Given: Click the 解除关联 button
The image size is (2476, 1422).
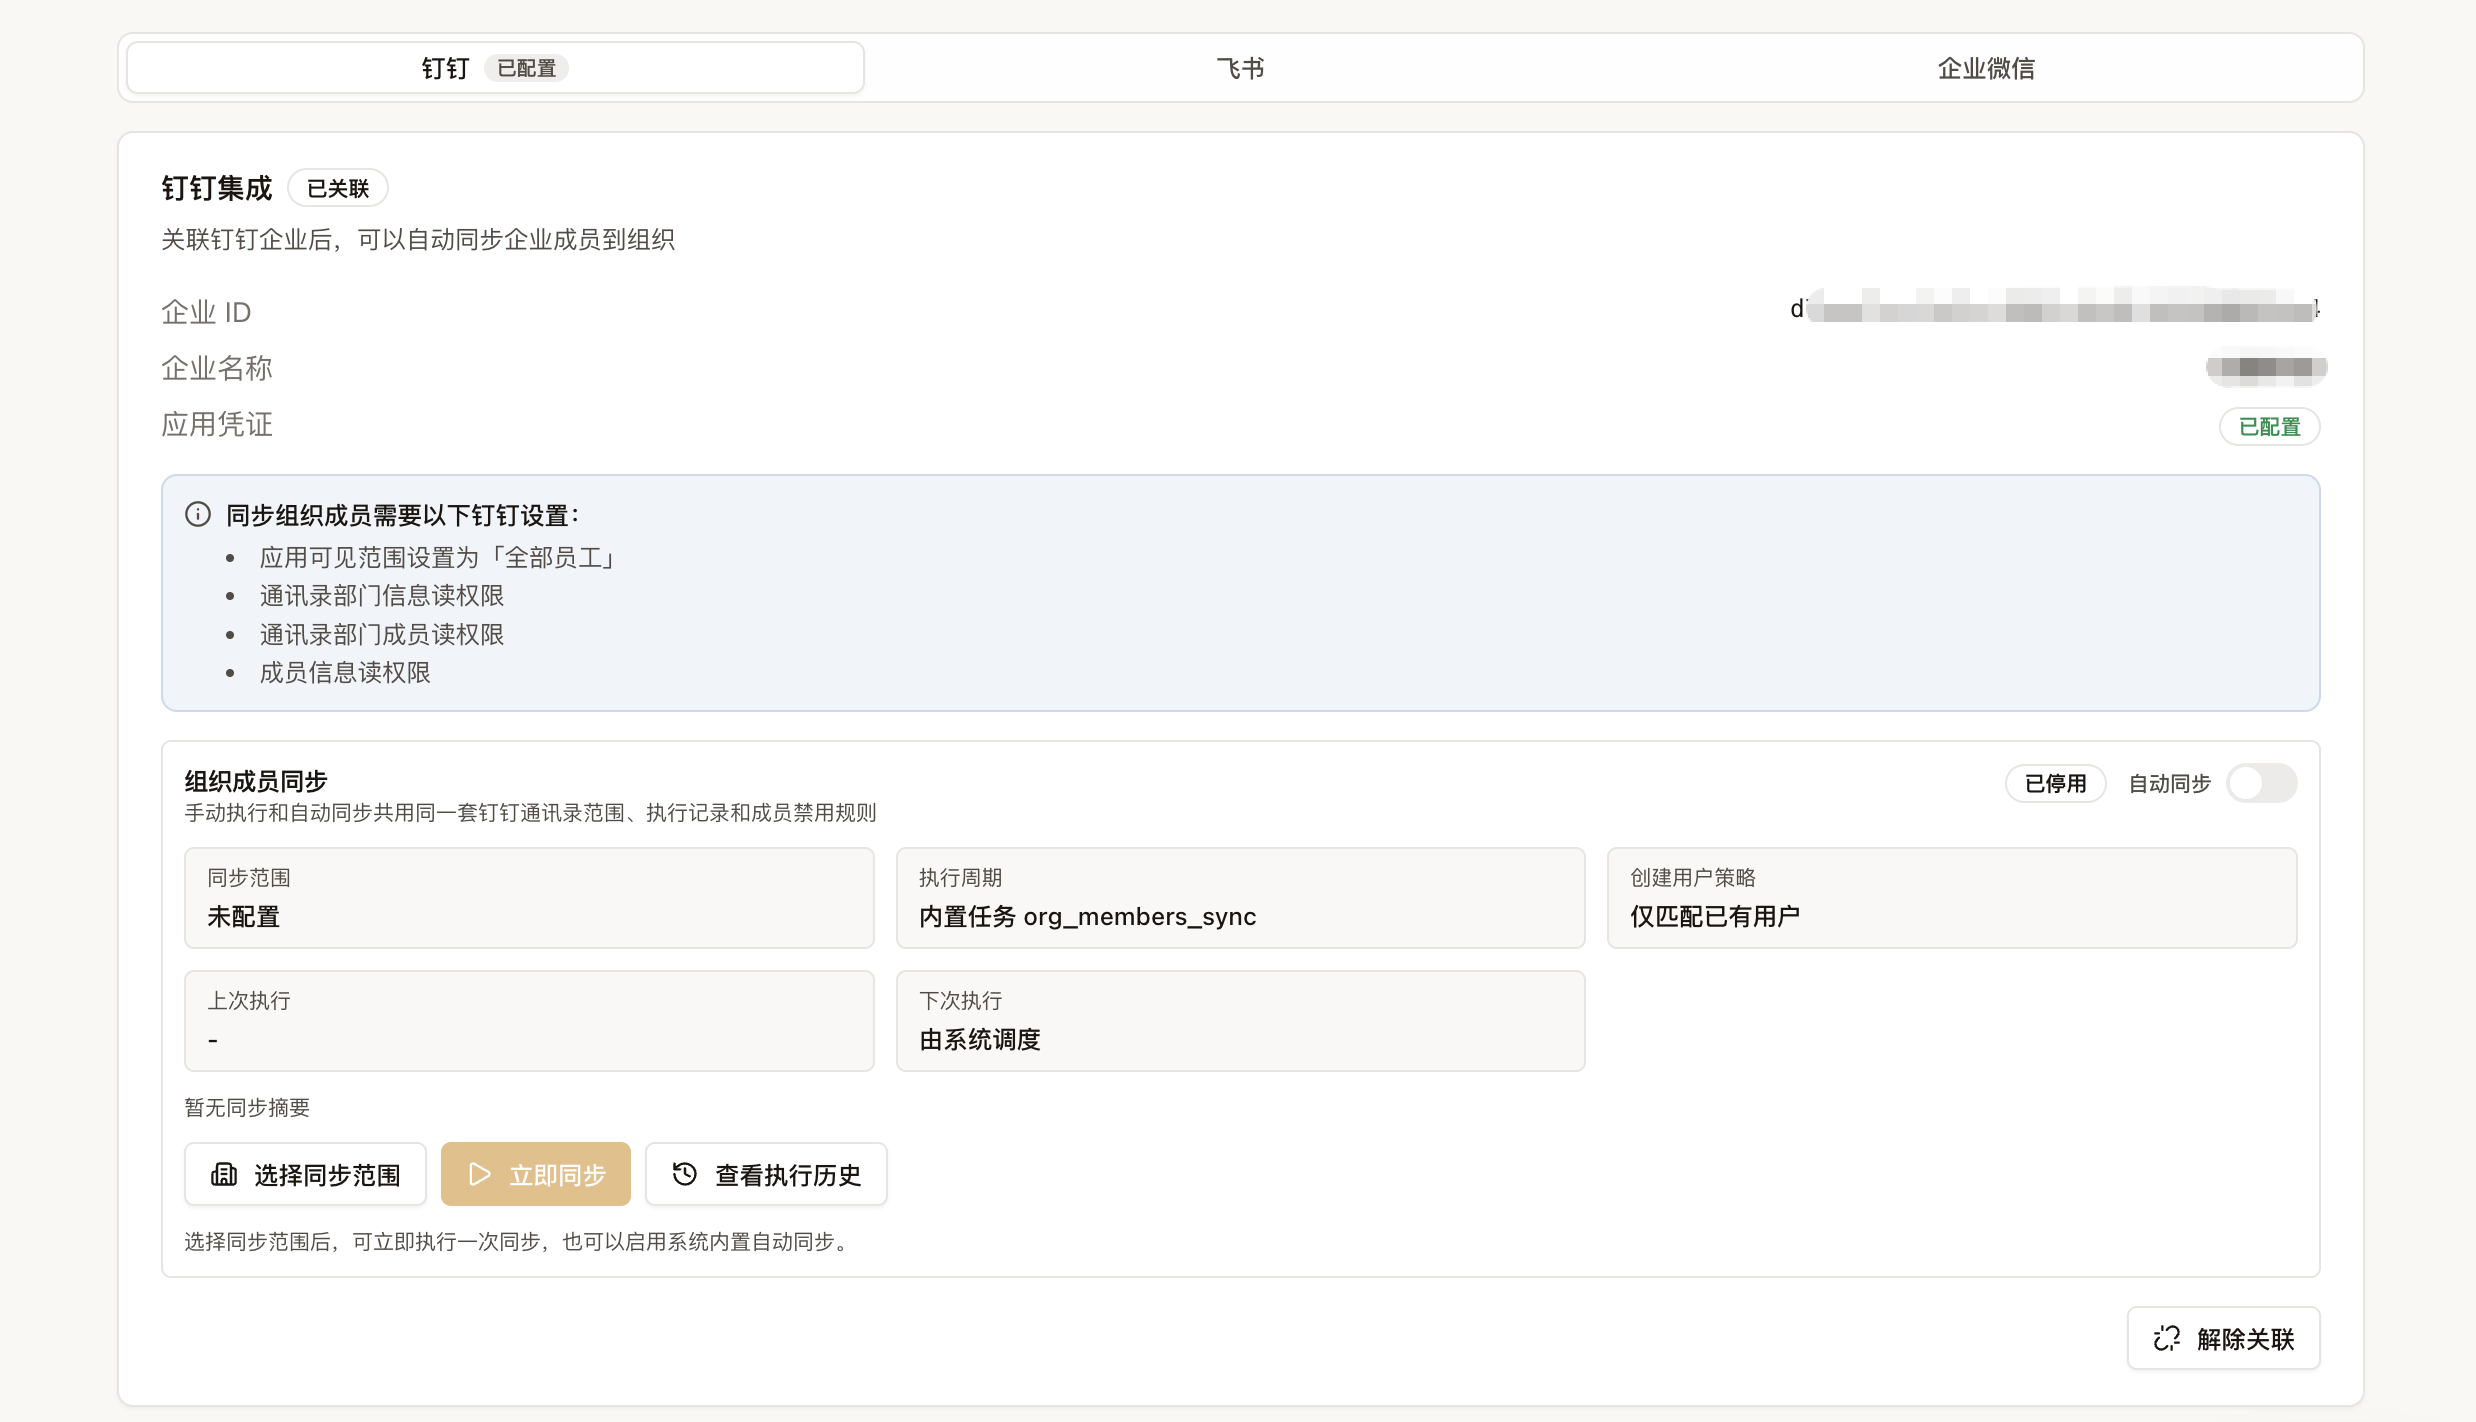Looking at the screenshot, I should (x=2223, y=1338).
